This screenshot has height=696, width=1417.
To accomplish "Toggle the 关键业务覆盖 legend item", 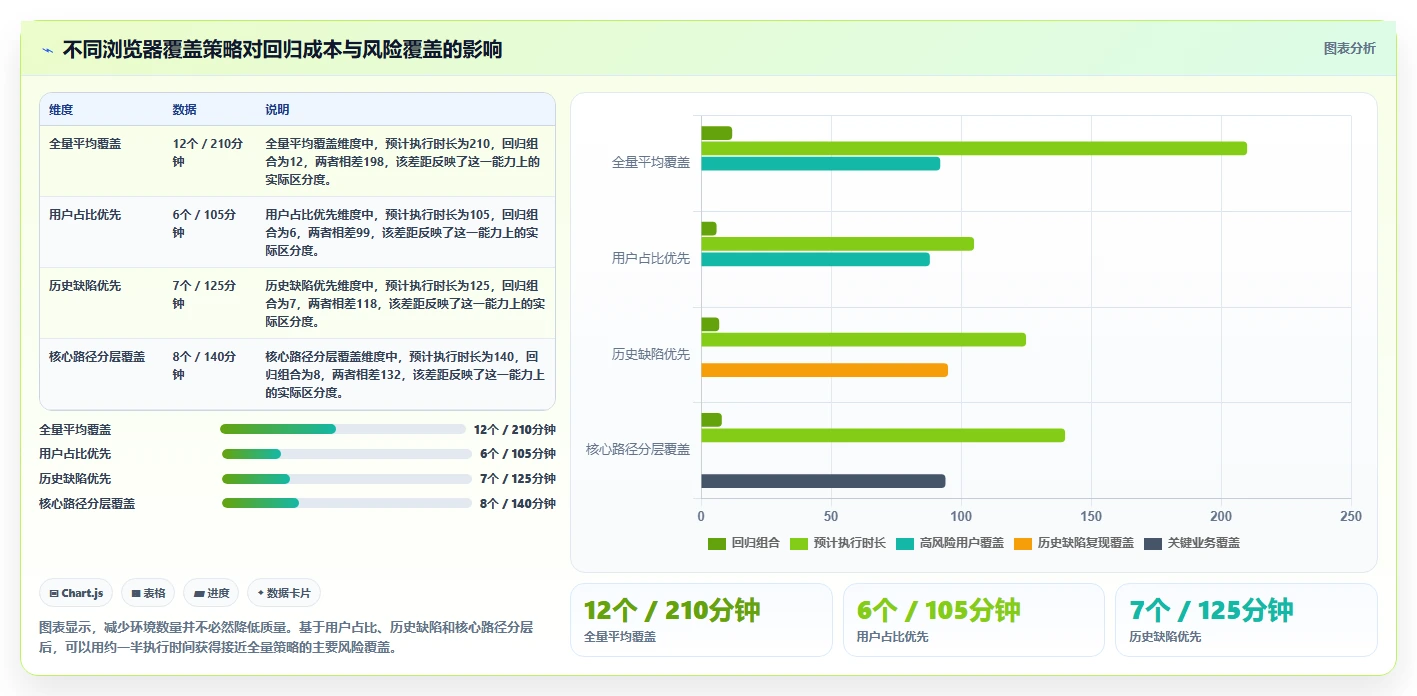I will [1192, 543].
